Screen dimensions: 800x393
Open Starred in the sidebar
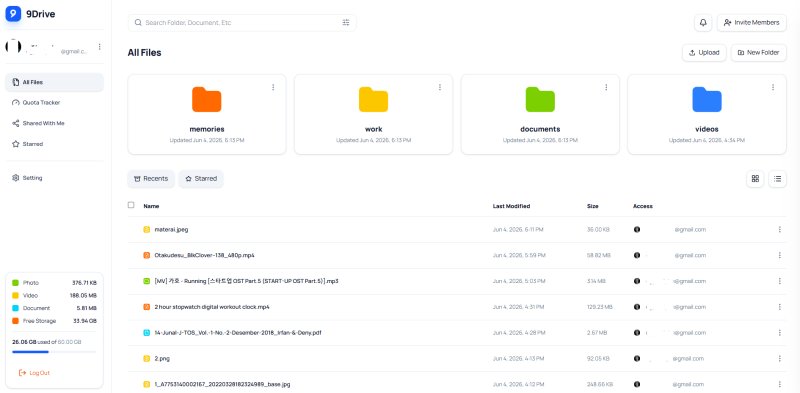(x=54, y=144)
